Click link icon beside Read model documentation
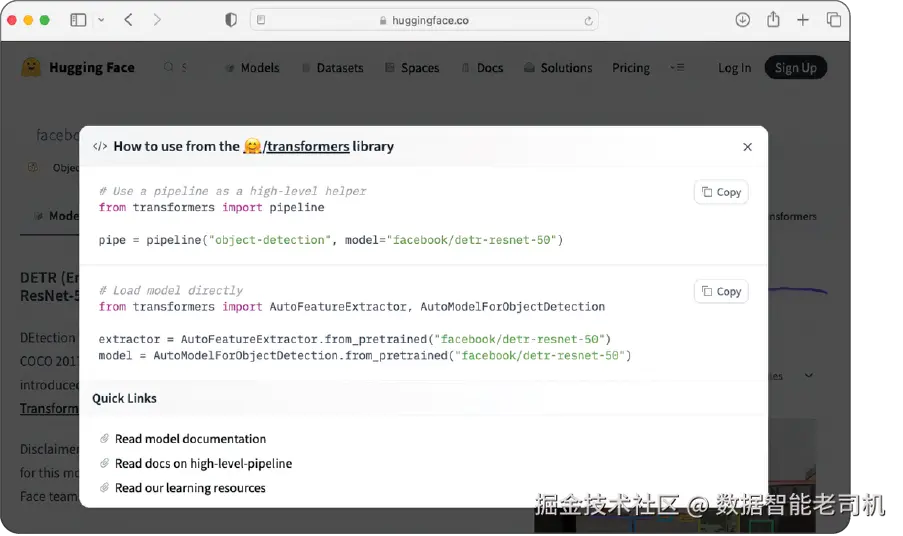Image resolution: width=903 pixels, height=536 pixels. (x=104, y=439)
